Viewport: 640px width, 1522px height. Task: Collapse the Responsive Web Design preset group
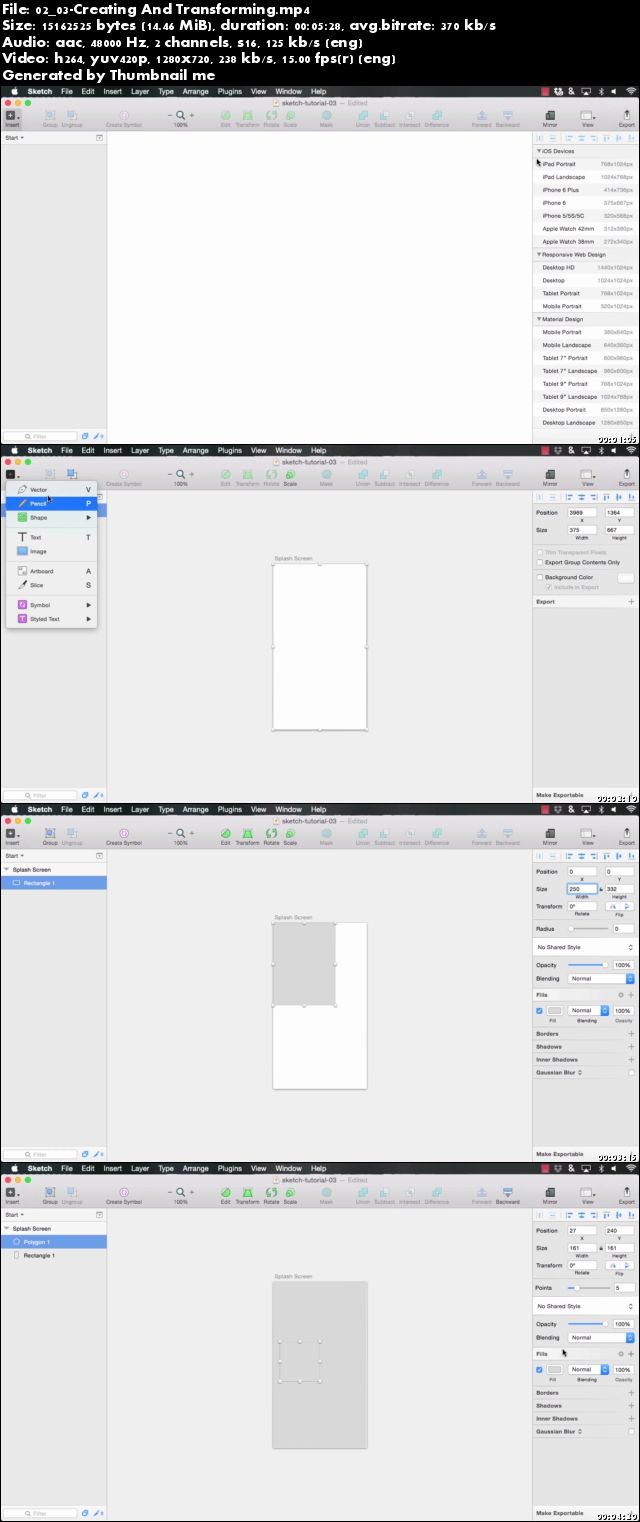[539, 255]
